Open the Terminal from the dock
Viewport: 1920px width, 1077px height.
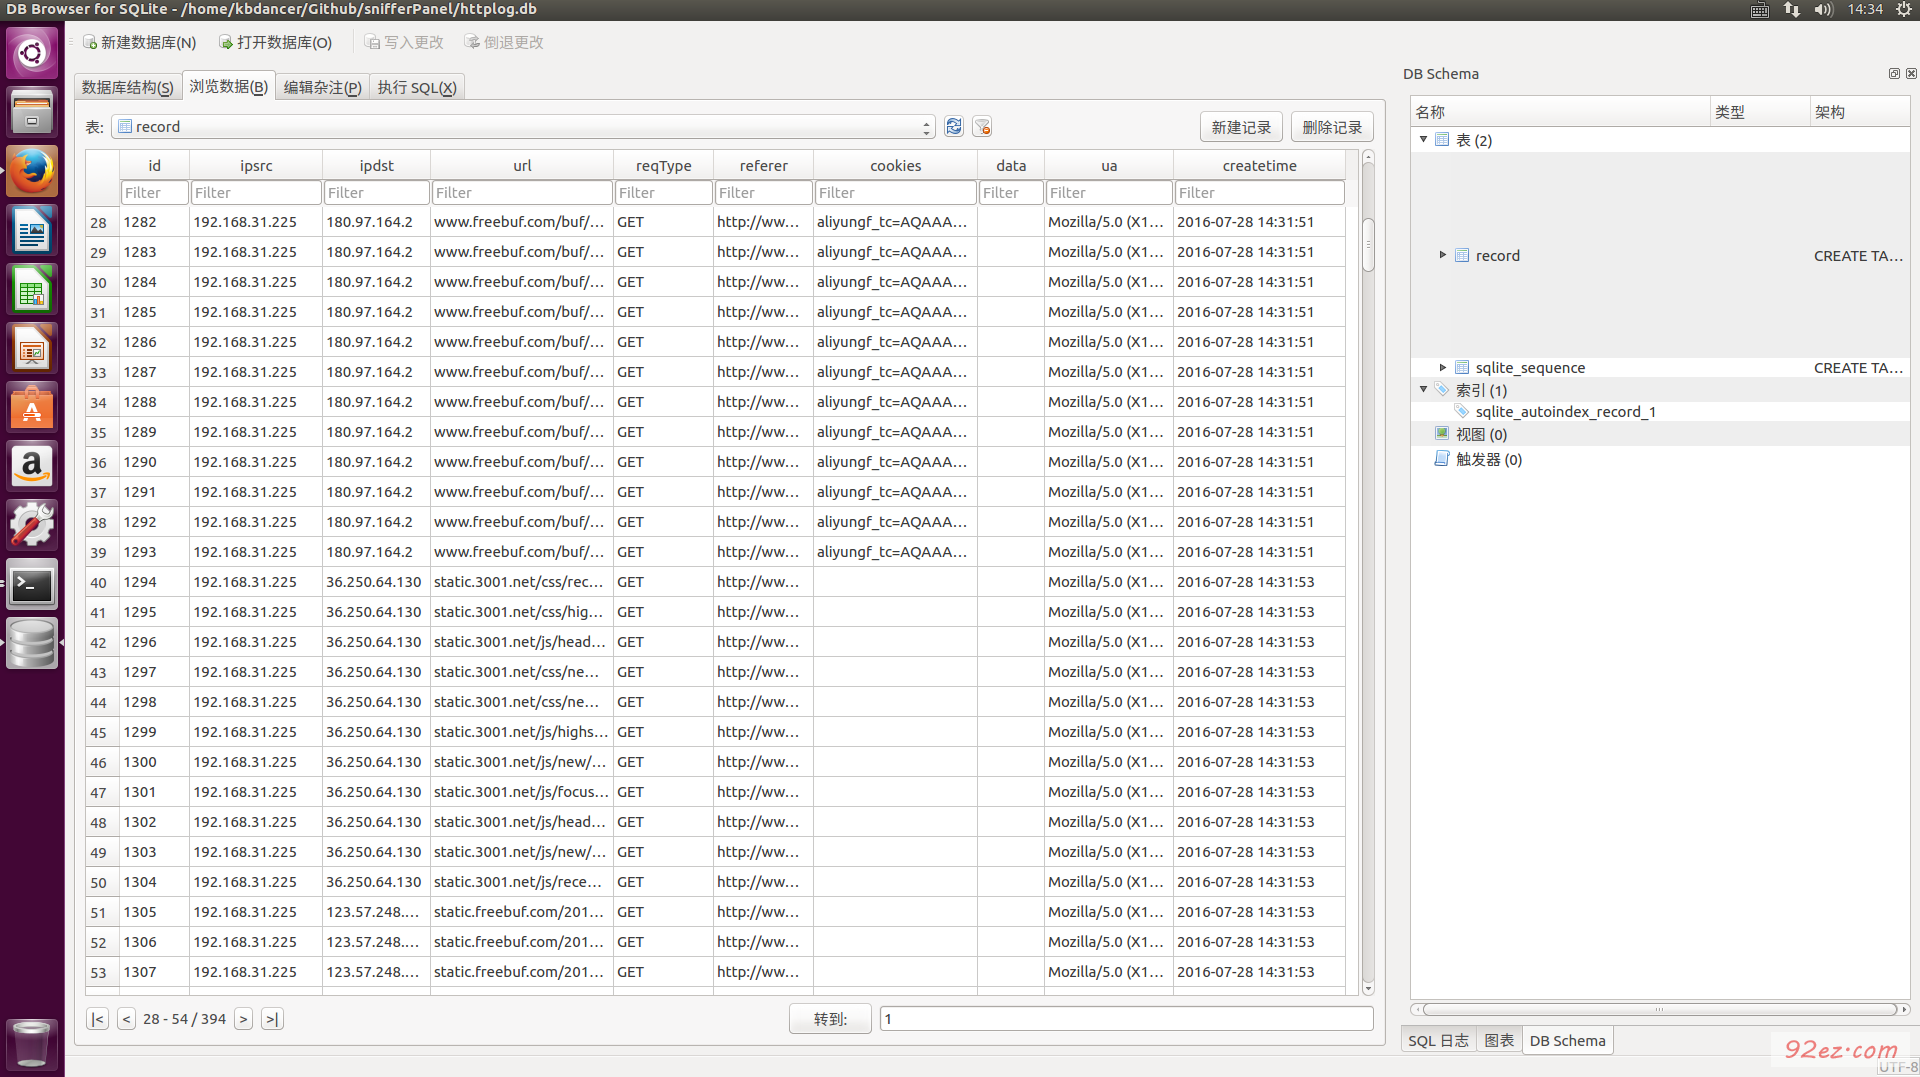pyautogui.click(x=32, y=585)
